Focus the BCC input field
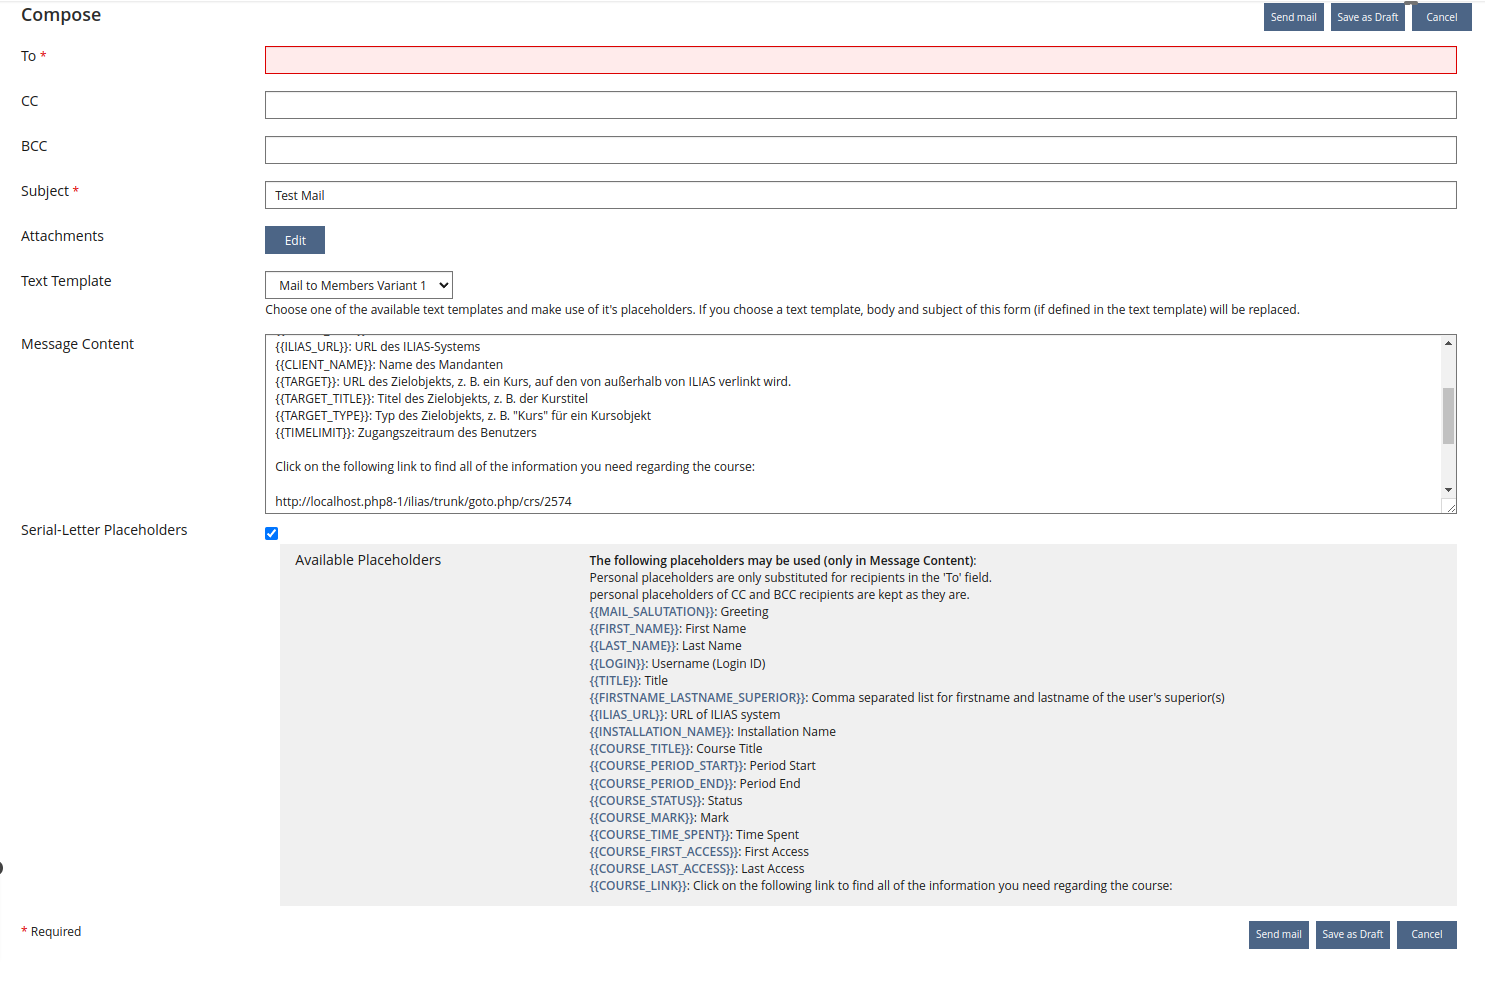Screen dimensions: 1485x985 pyautogui.click(x=860, y=150)
